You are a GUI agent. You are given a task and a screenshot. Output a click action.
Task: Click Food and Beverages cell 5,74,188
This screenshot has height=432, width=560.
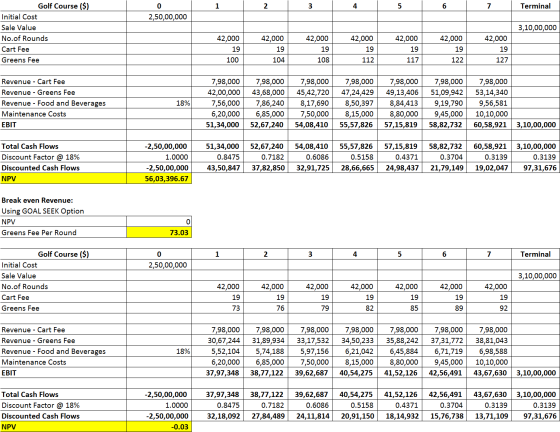click(x=266, y=351)
